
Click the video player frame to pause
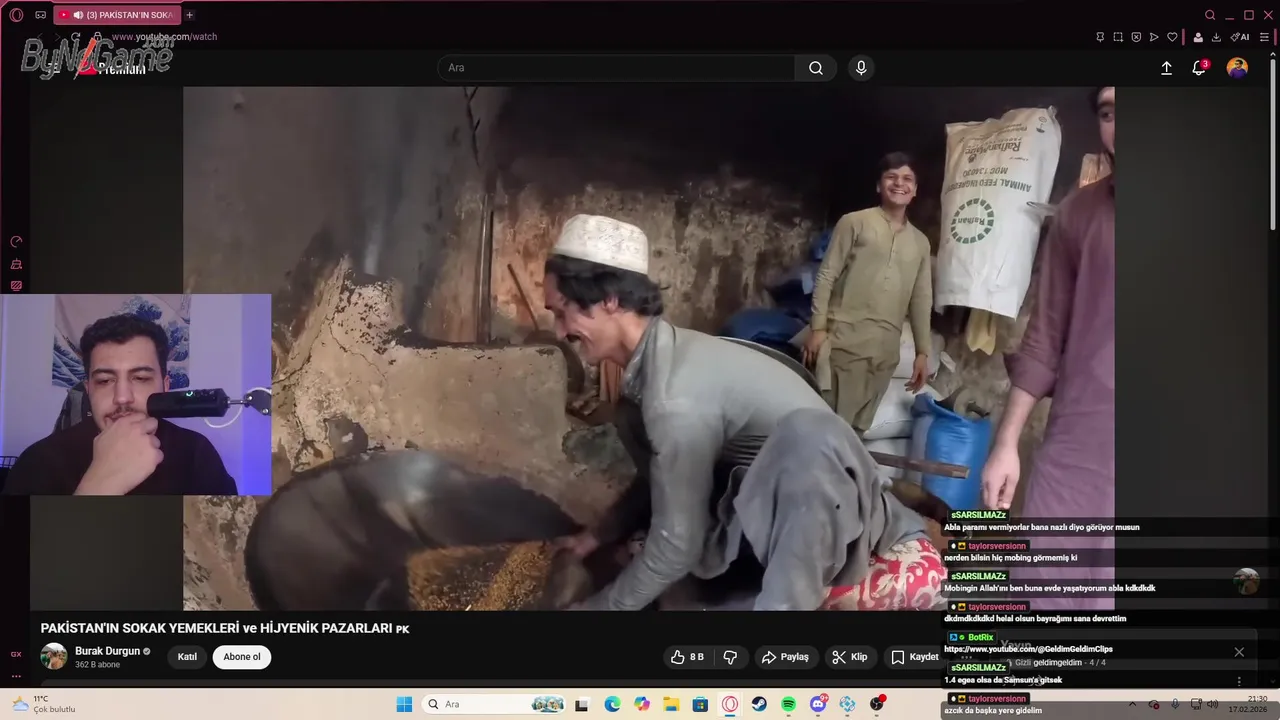pos(648,348)
